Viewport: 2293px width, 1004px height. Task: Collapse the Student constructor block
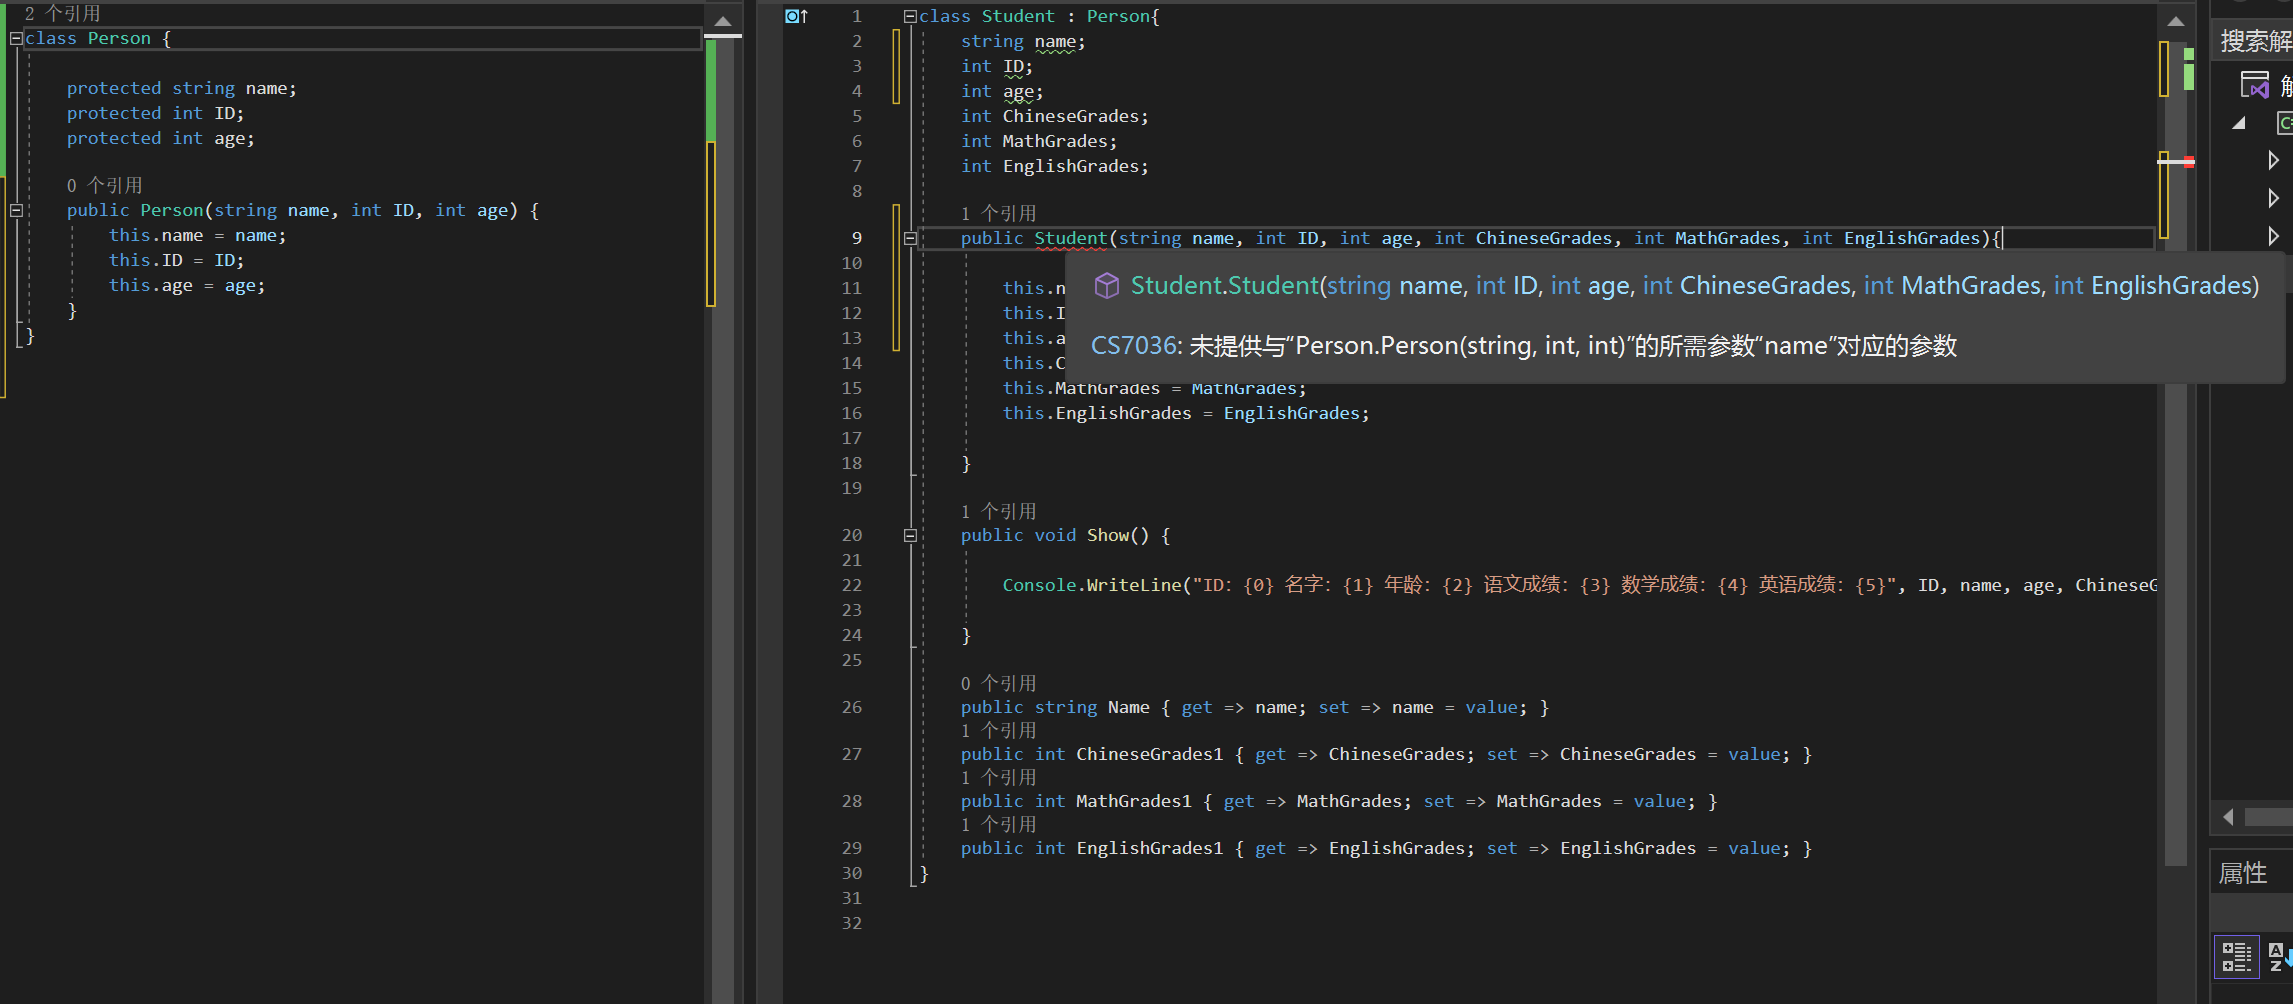910,239
